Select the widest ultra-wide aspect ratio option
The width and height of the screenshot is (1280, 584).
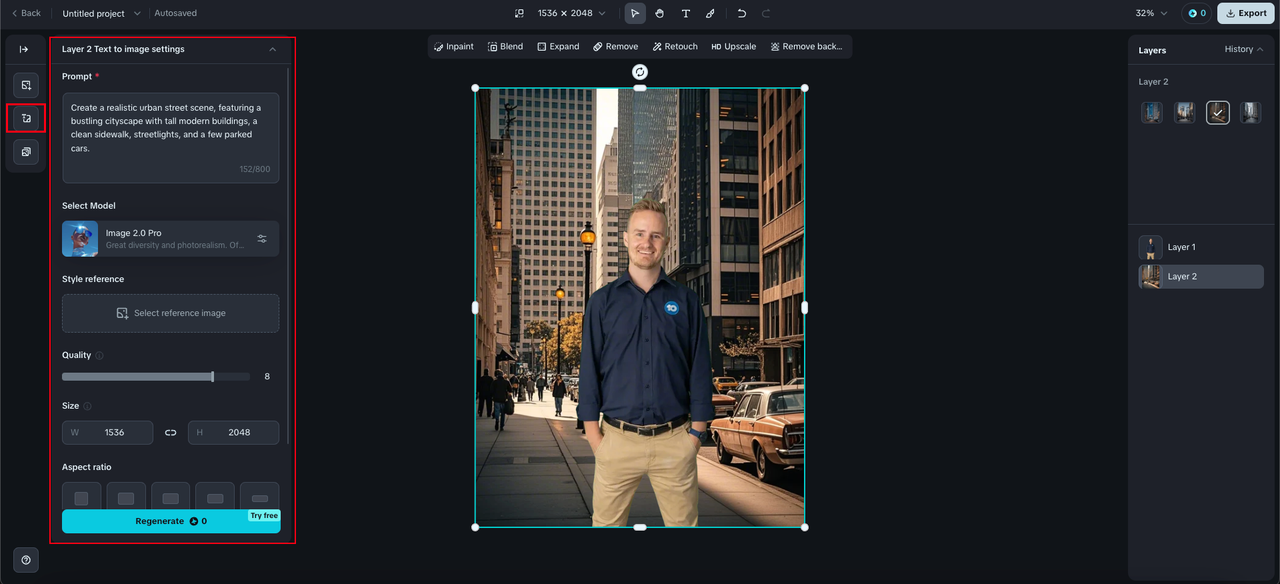pos(260,498)
